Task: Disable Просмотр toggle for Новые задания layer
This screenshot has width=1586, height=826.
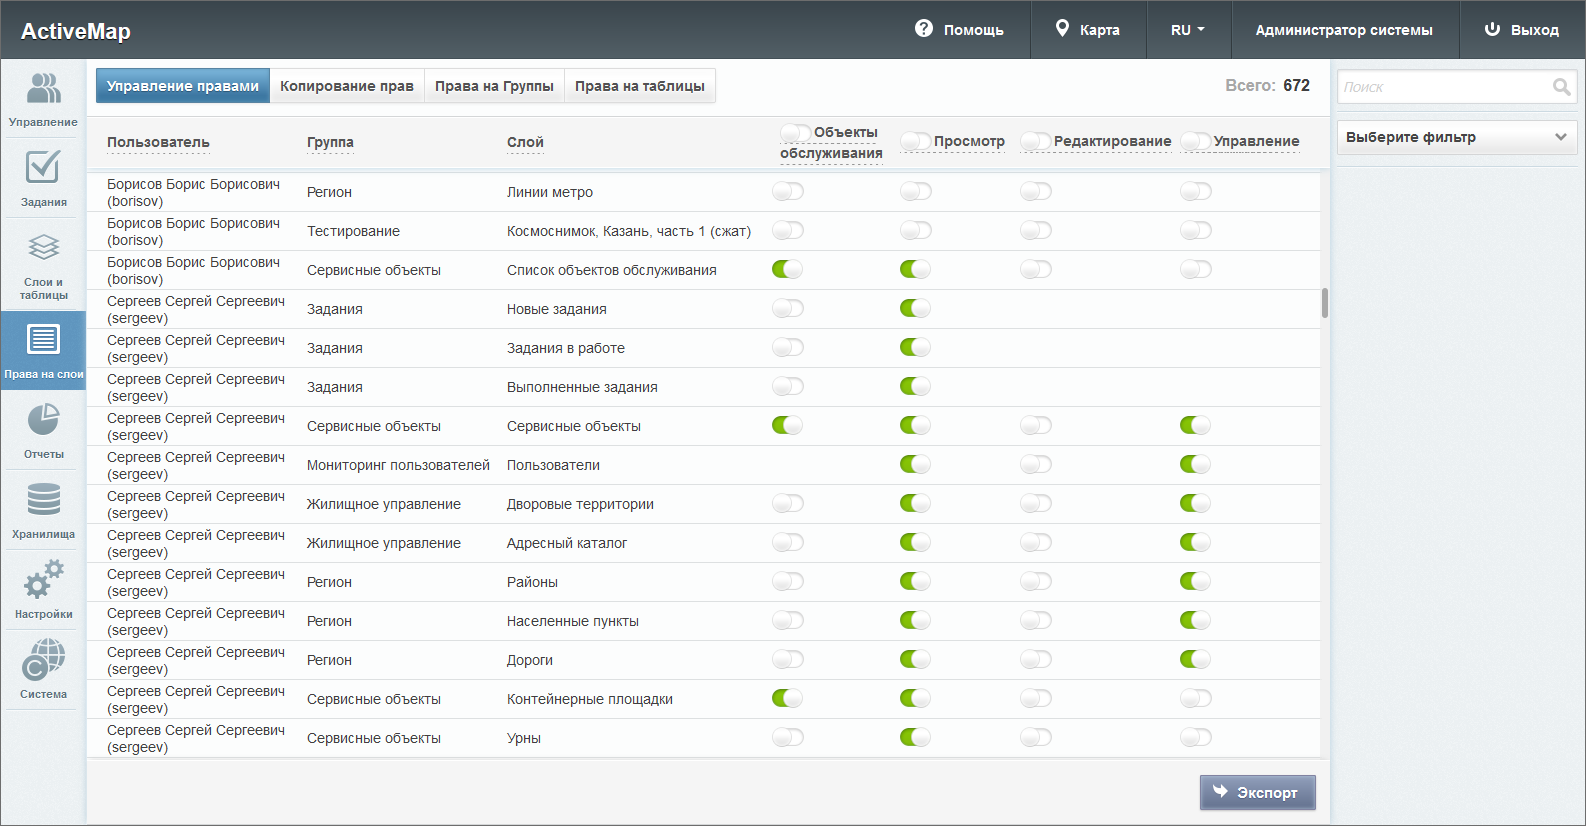Action: click(915, 308)
